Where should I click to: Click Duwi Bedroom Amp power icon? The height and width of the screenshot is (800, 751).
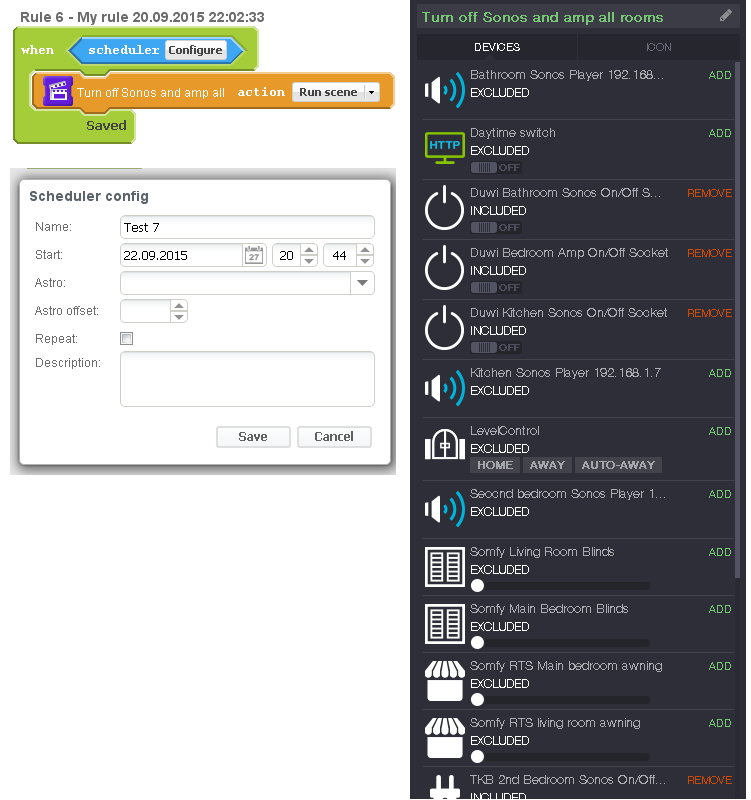tap(444, 269)
